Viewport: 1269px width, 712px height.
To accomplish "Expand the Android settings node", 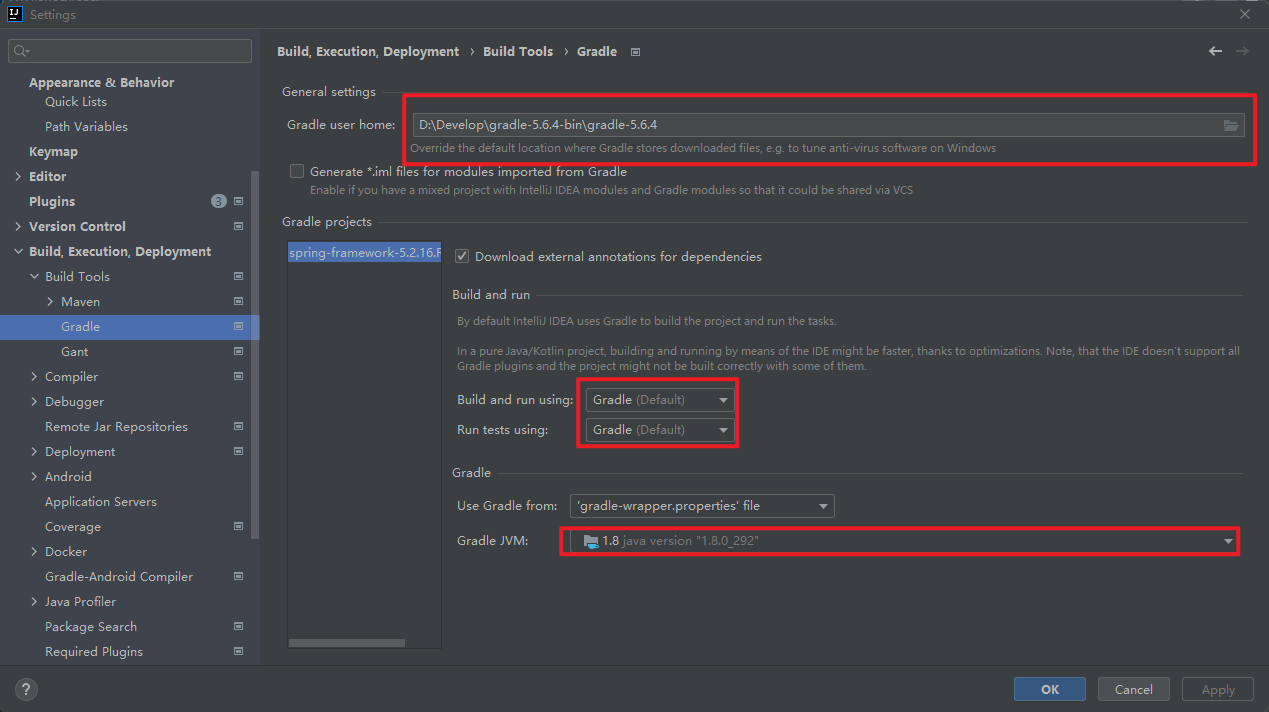I will tap(34, 476).
